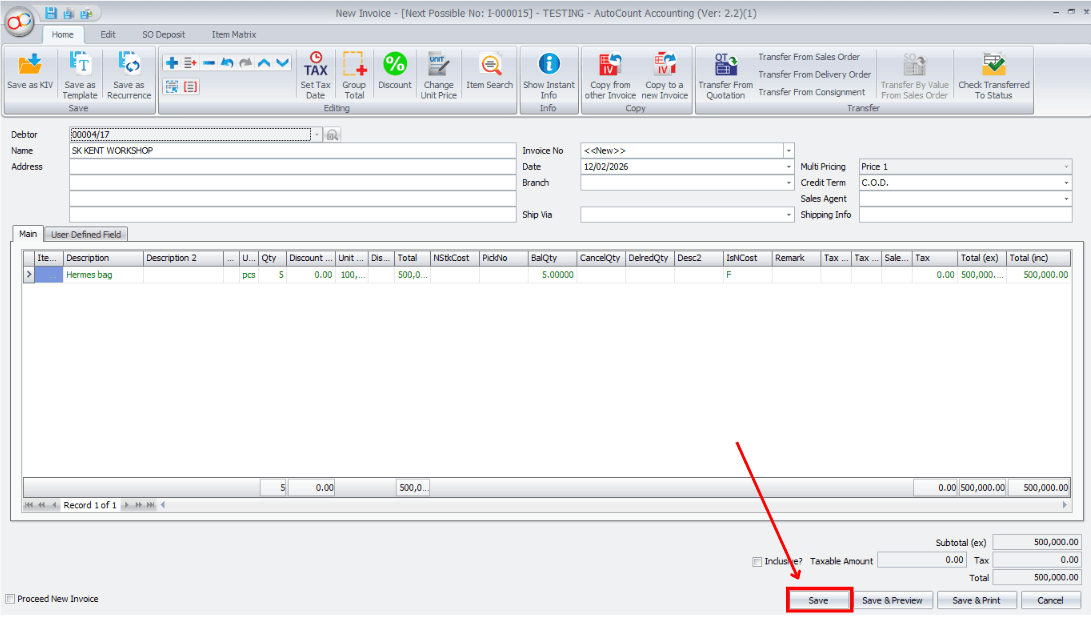Click the Save & Print button
This screenshot has width=1091, height=618.
pos(977,600)
